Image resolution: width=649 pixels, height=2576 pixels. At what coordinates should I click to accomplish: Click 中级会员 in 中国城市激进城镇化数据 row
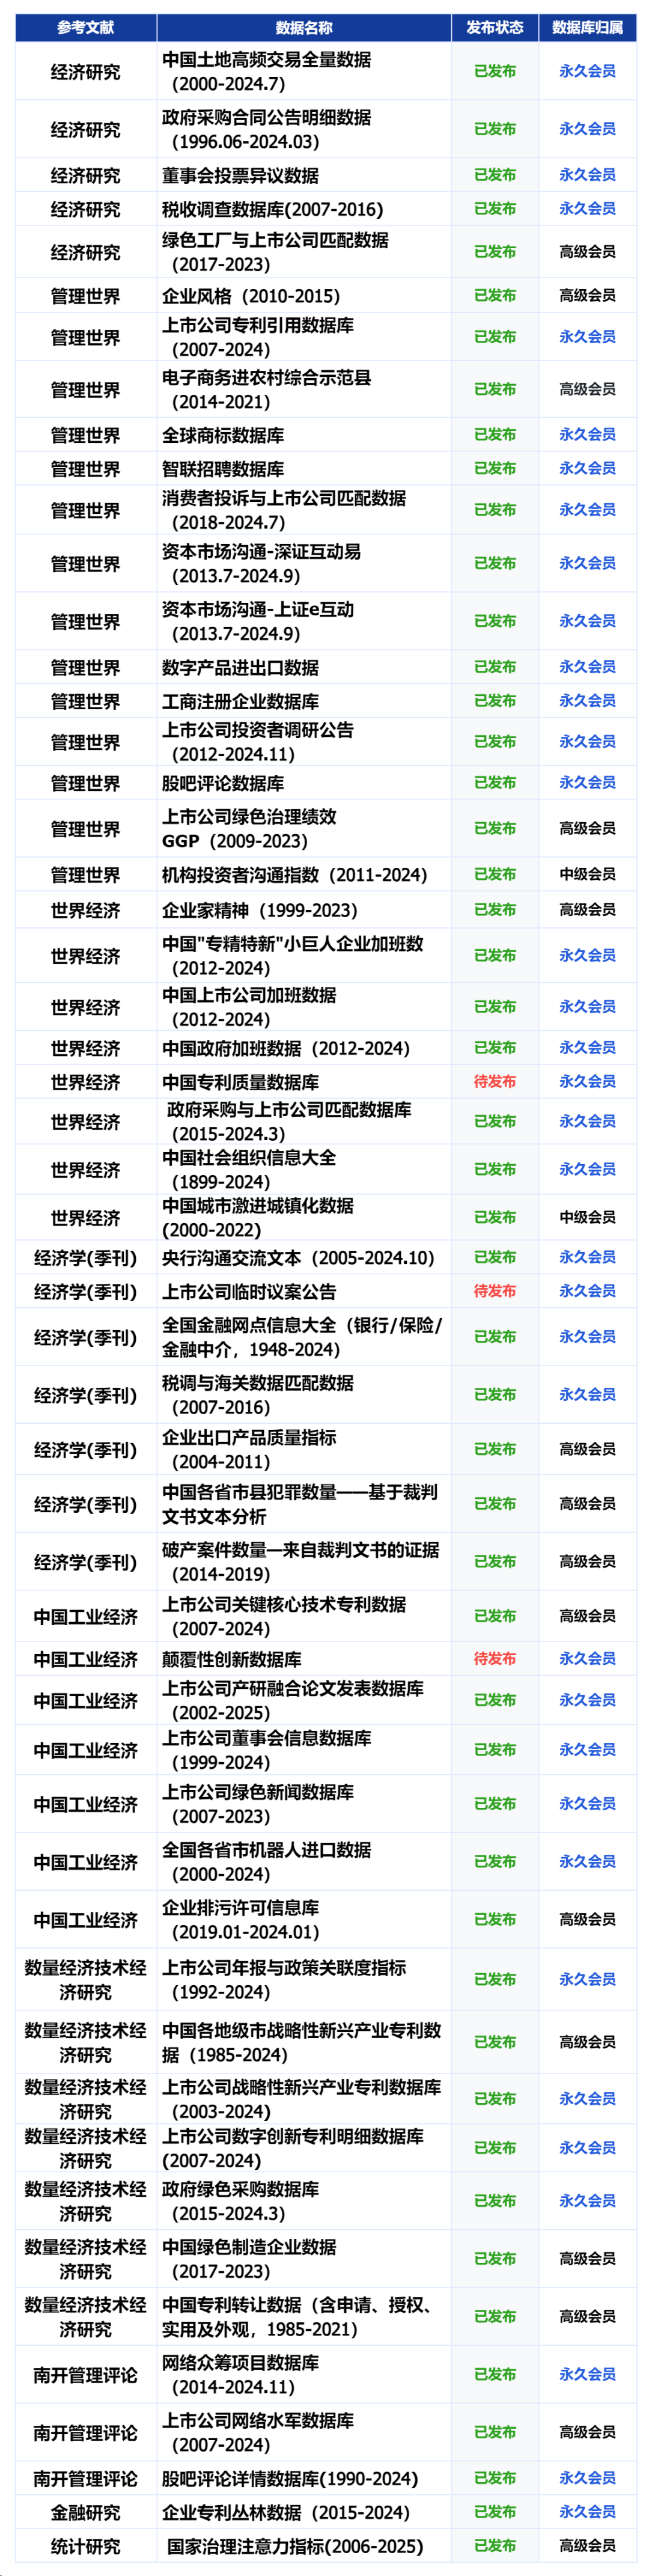587,1218
